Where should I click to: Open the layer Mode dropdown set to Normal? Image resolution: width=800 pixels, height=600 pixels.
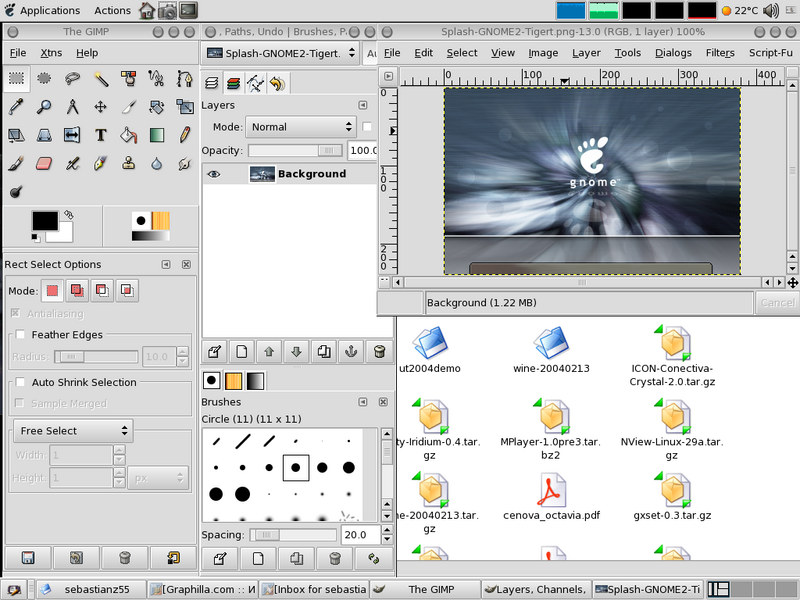(300, 127)
